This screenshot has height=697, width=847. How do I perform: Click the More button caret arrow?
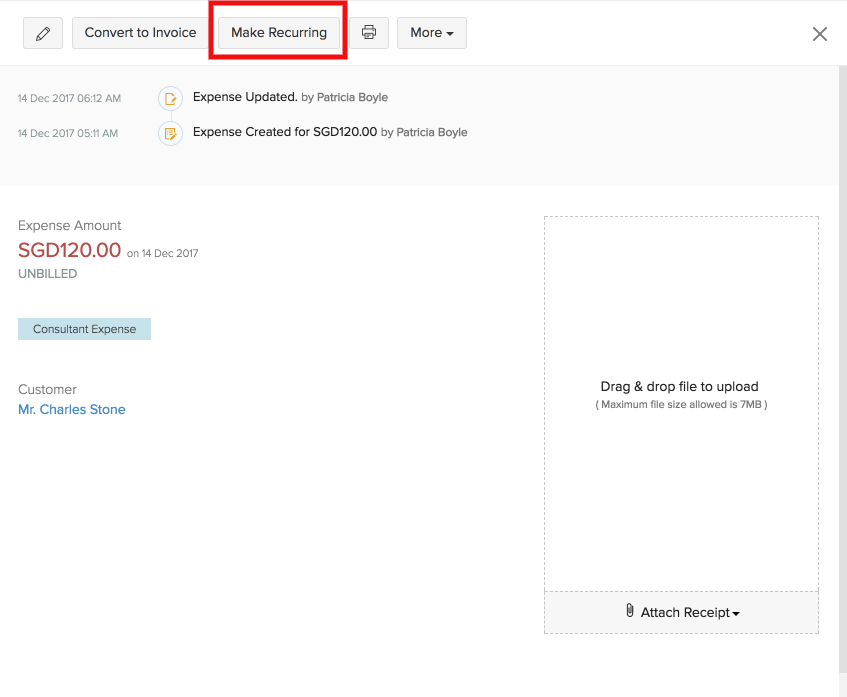450,34
